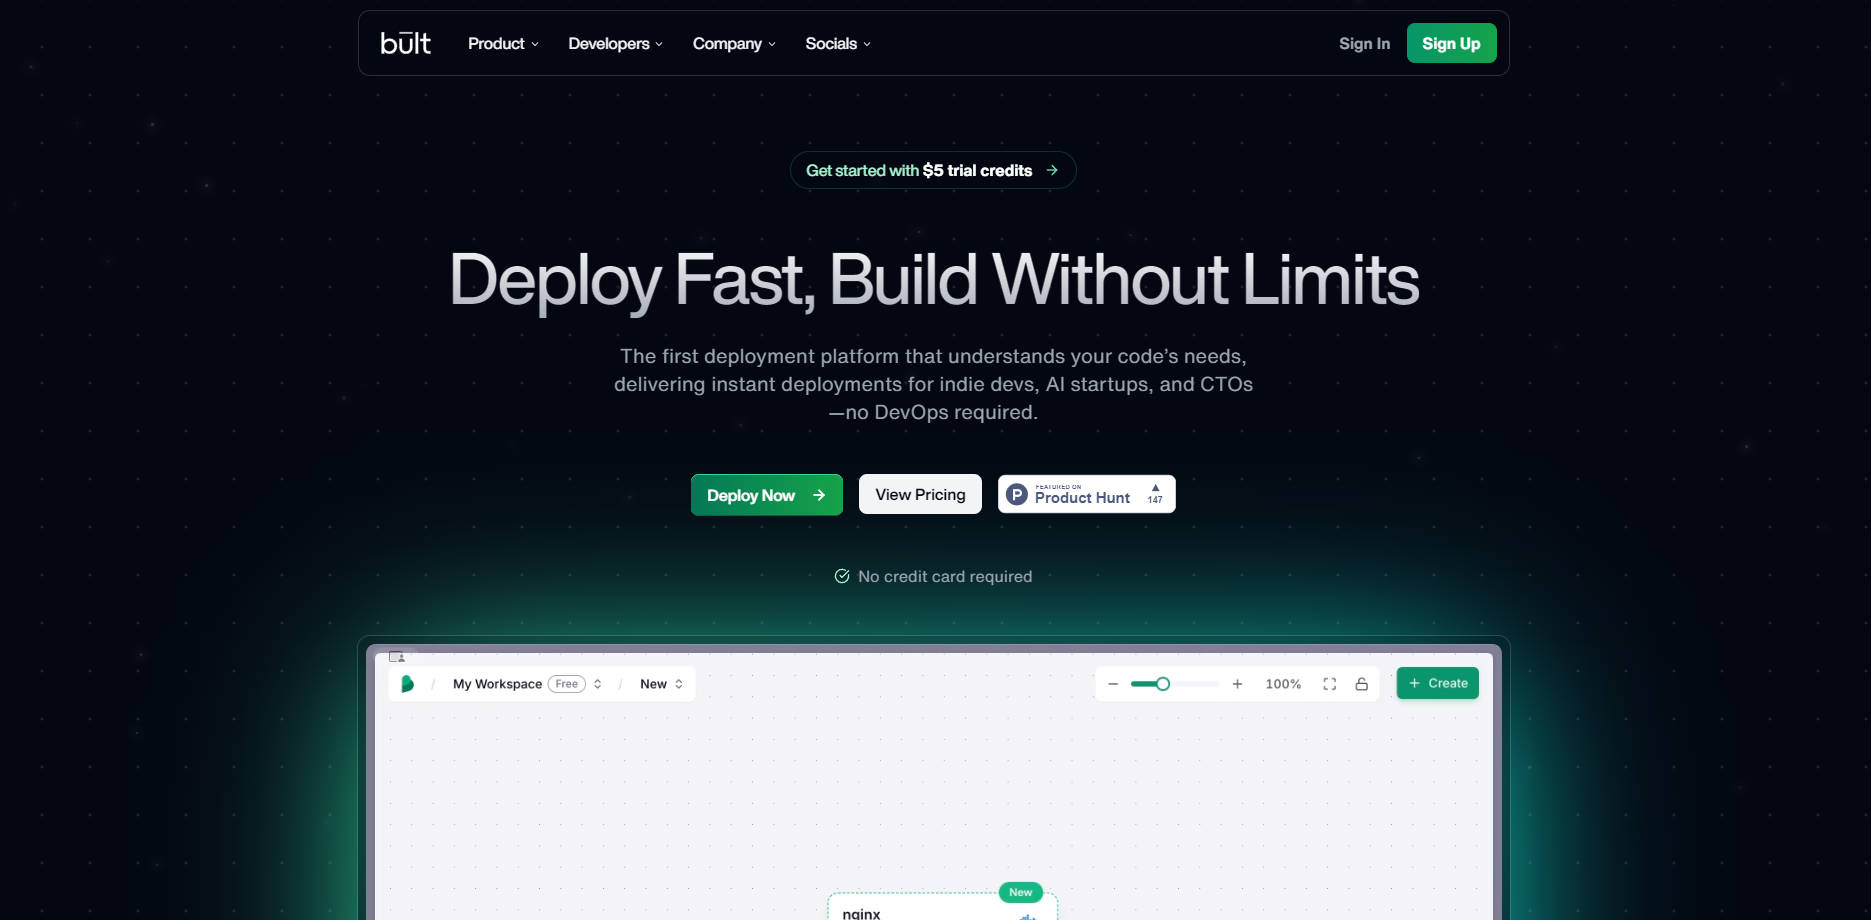Click the green leaf workspace logo icon
1871x920 pixels.
tap(407, 684)
